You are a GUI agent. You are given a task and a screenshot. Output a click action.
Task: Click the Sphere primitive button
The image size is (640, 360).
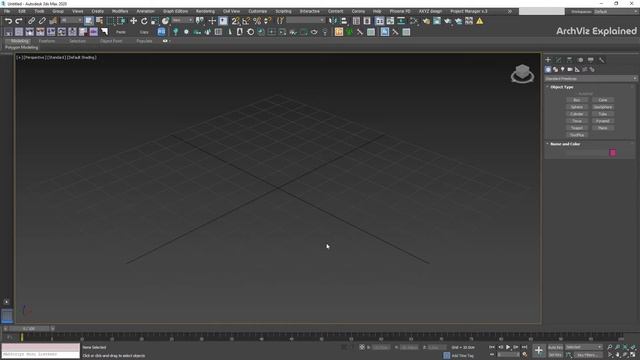(577, 107)
